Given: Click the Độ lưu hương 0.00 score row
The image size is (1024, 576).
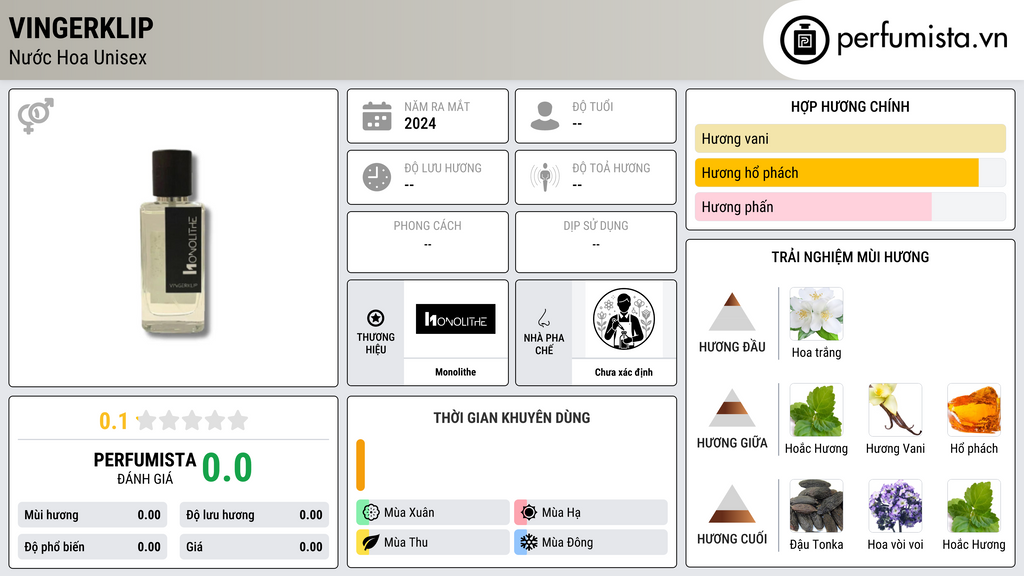Looking at the screenshot, I should click(254, 515).
